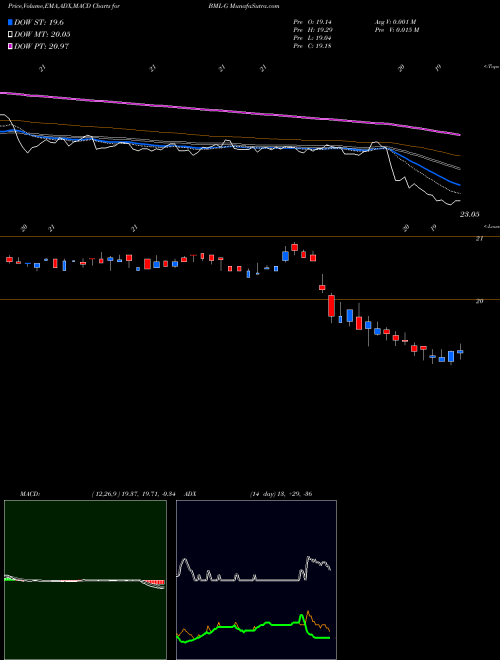500x660 pixels.
Task: Click the 'Price,Volume,EMA,ADX,MACD Charts for' heading
Action: [63, 6]
